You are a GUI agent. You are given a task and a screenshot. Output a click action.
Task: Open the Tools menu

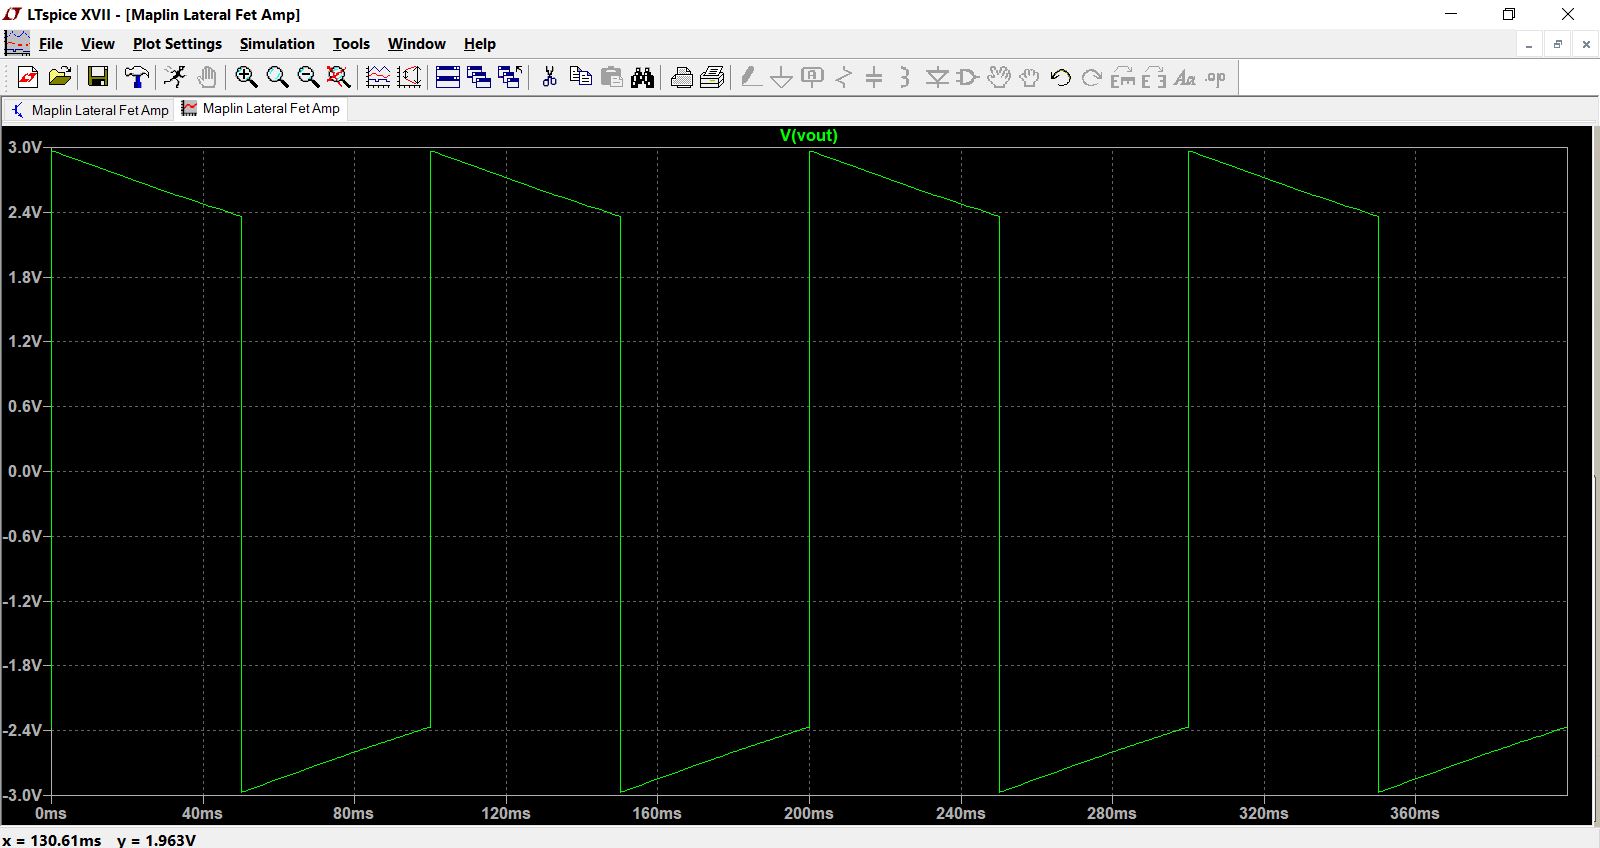tap(351, 44)
